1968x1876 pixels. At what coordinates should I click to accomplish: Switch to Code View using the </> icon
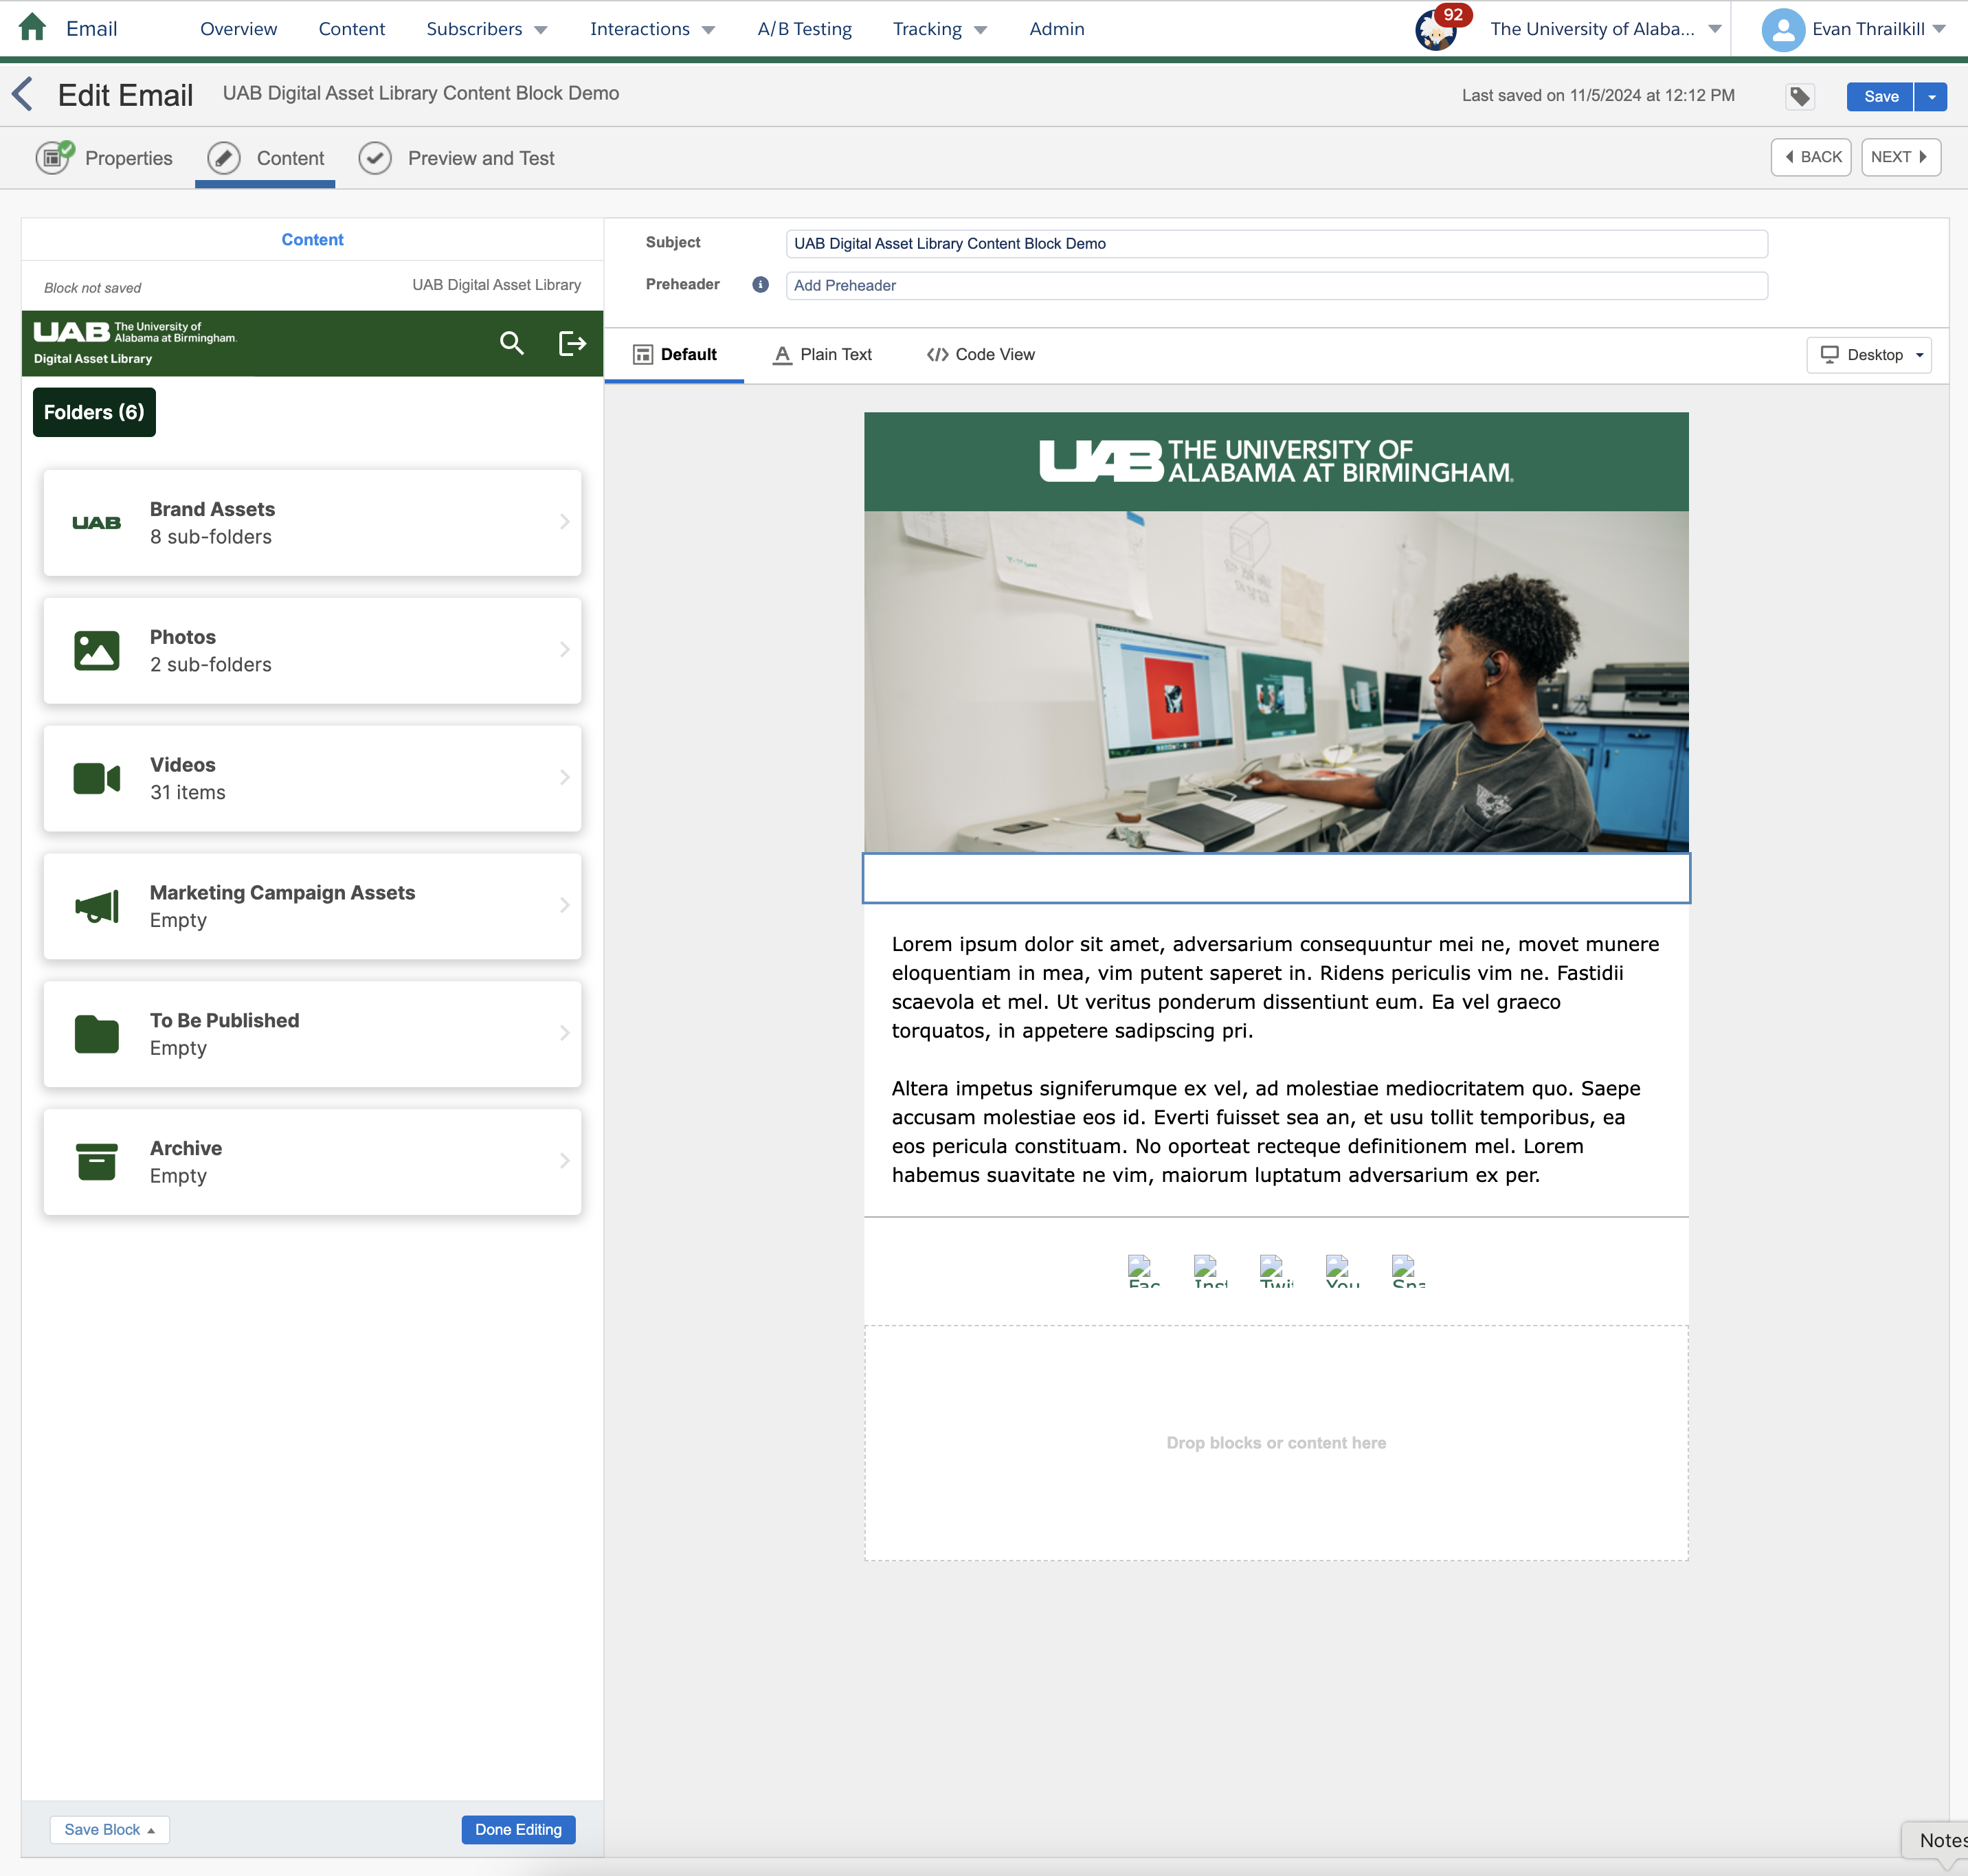pos(937,354)
